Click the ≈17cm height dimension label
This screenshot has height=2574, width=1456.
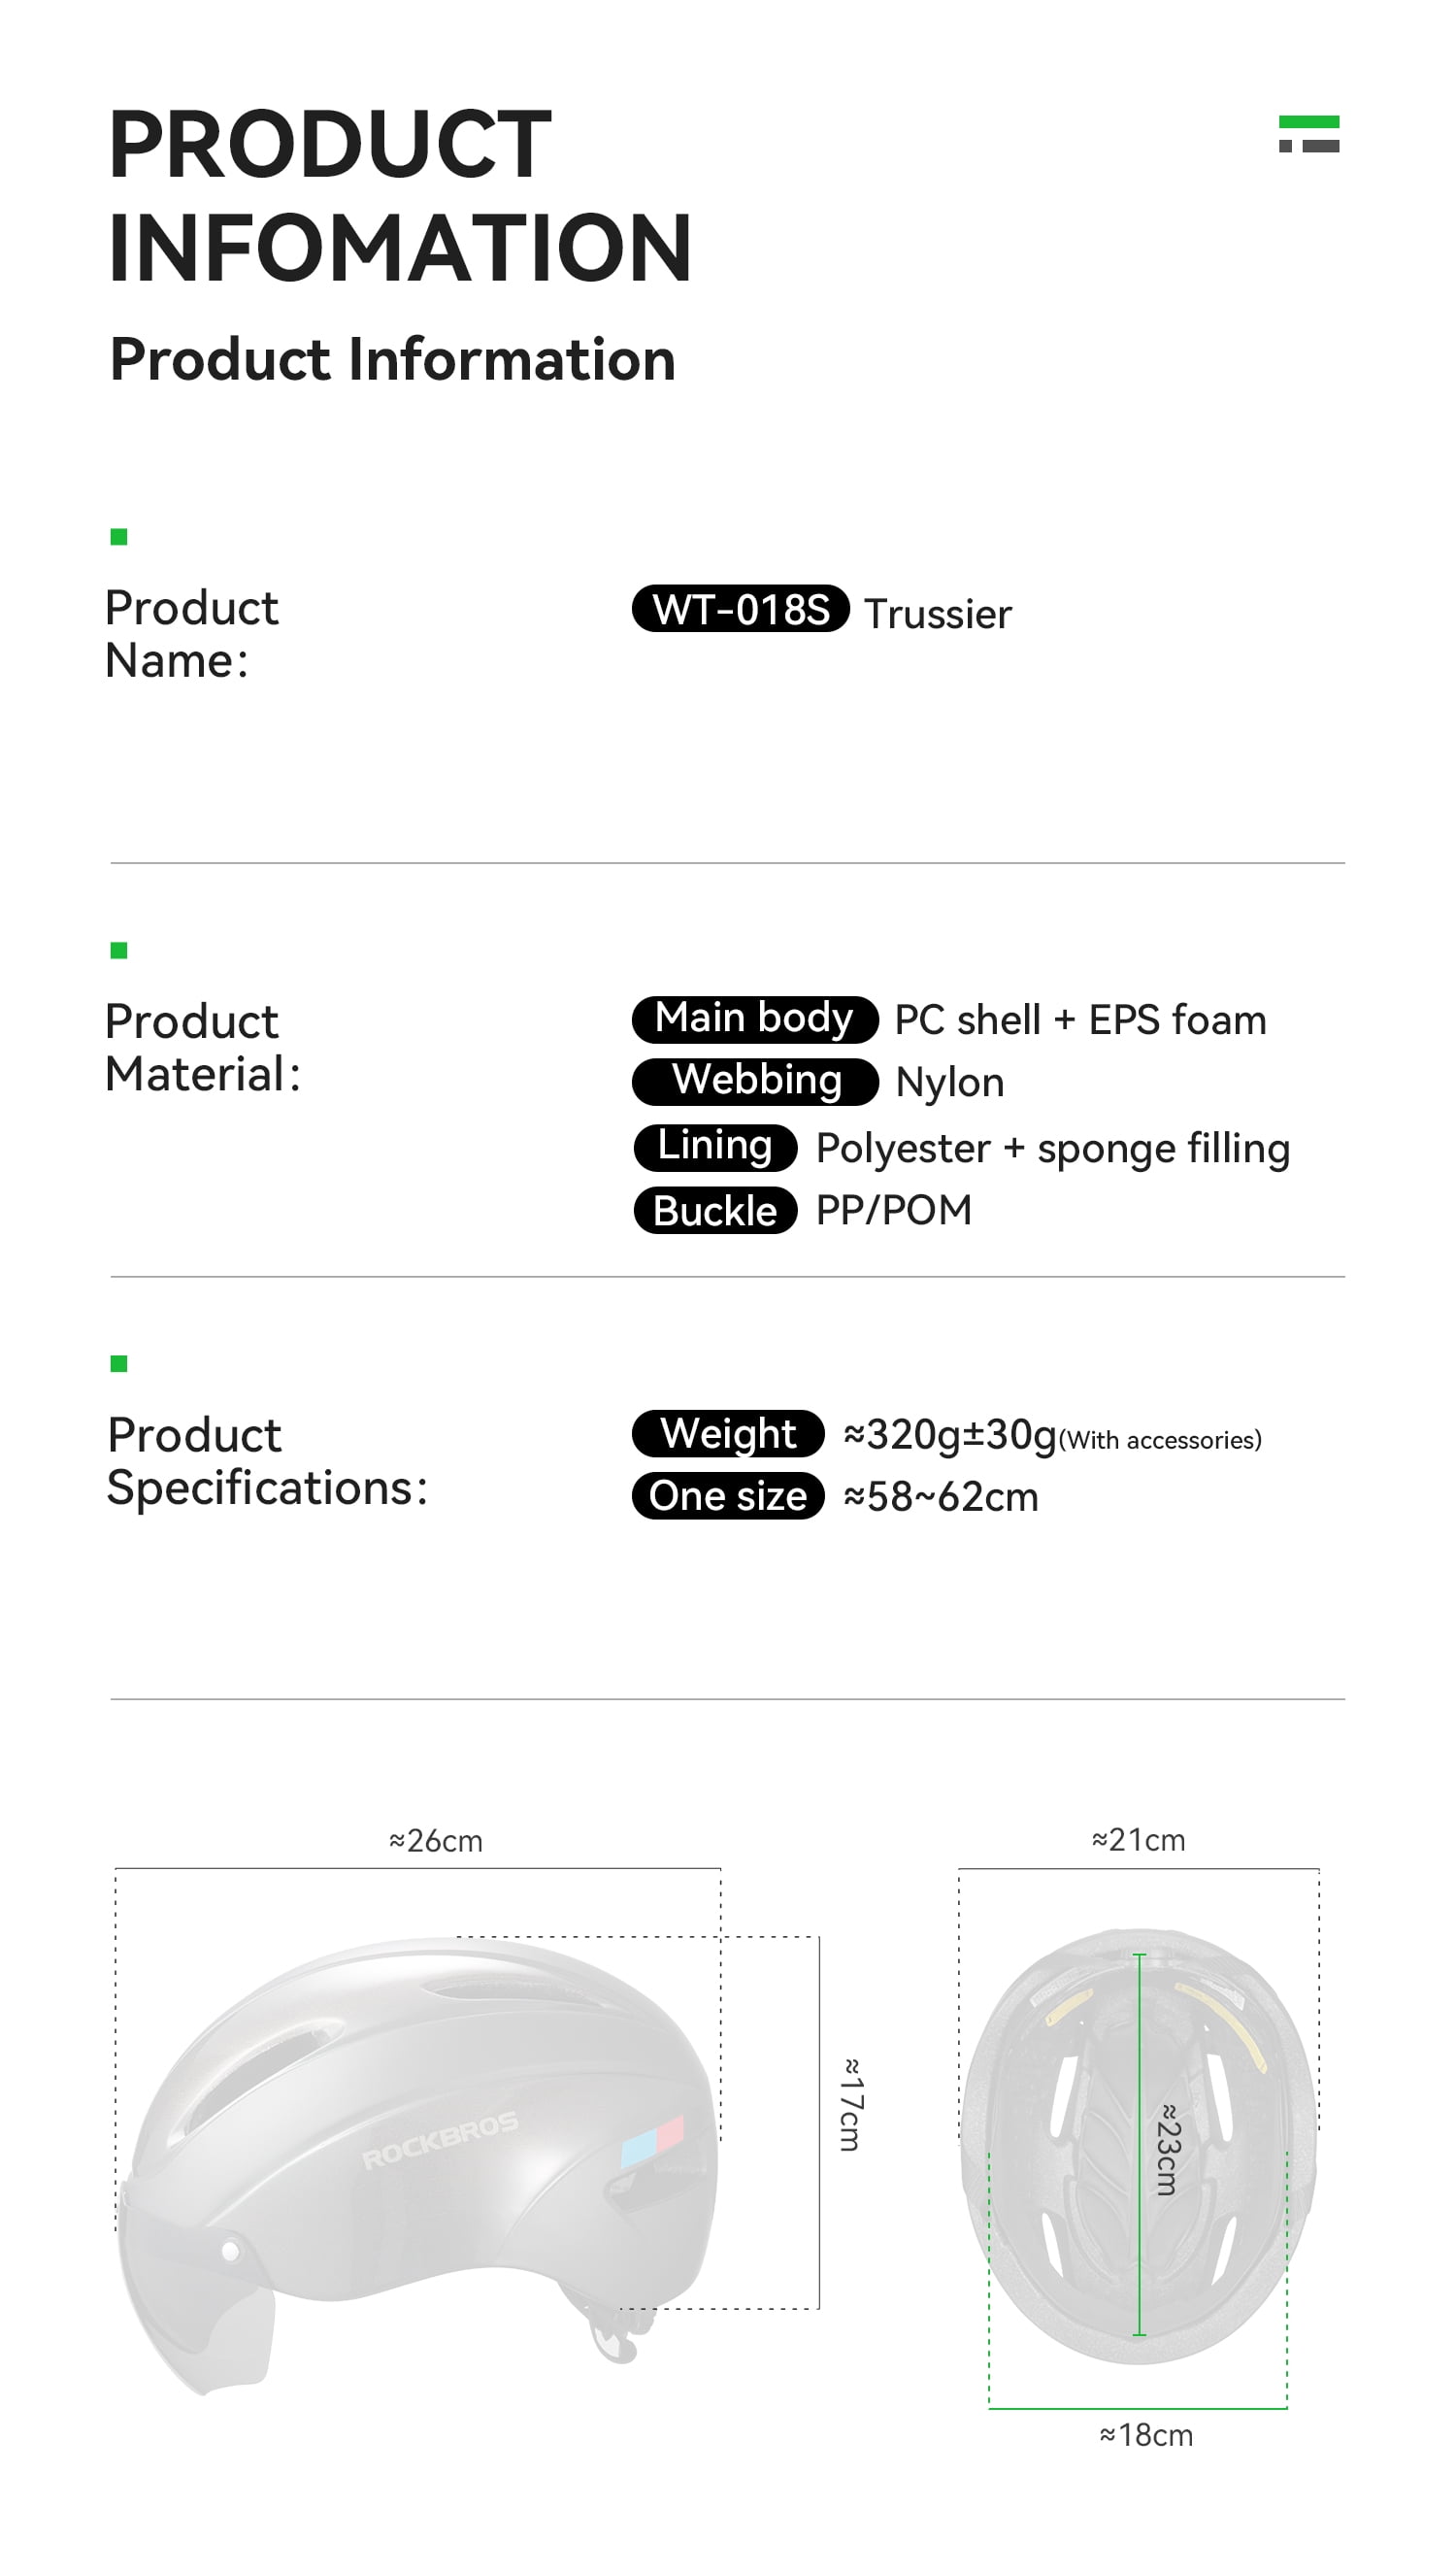point(850,2104)
